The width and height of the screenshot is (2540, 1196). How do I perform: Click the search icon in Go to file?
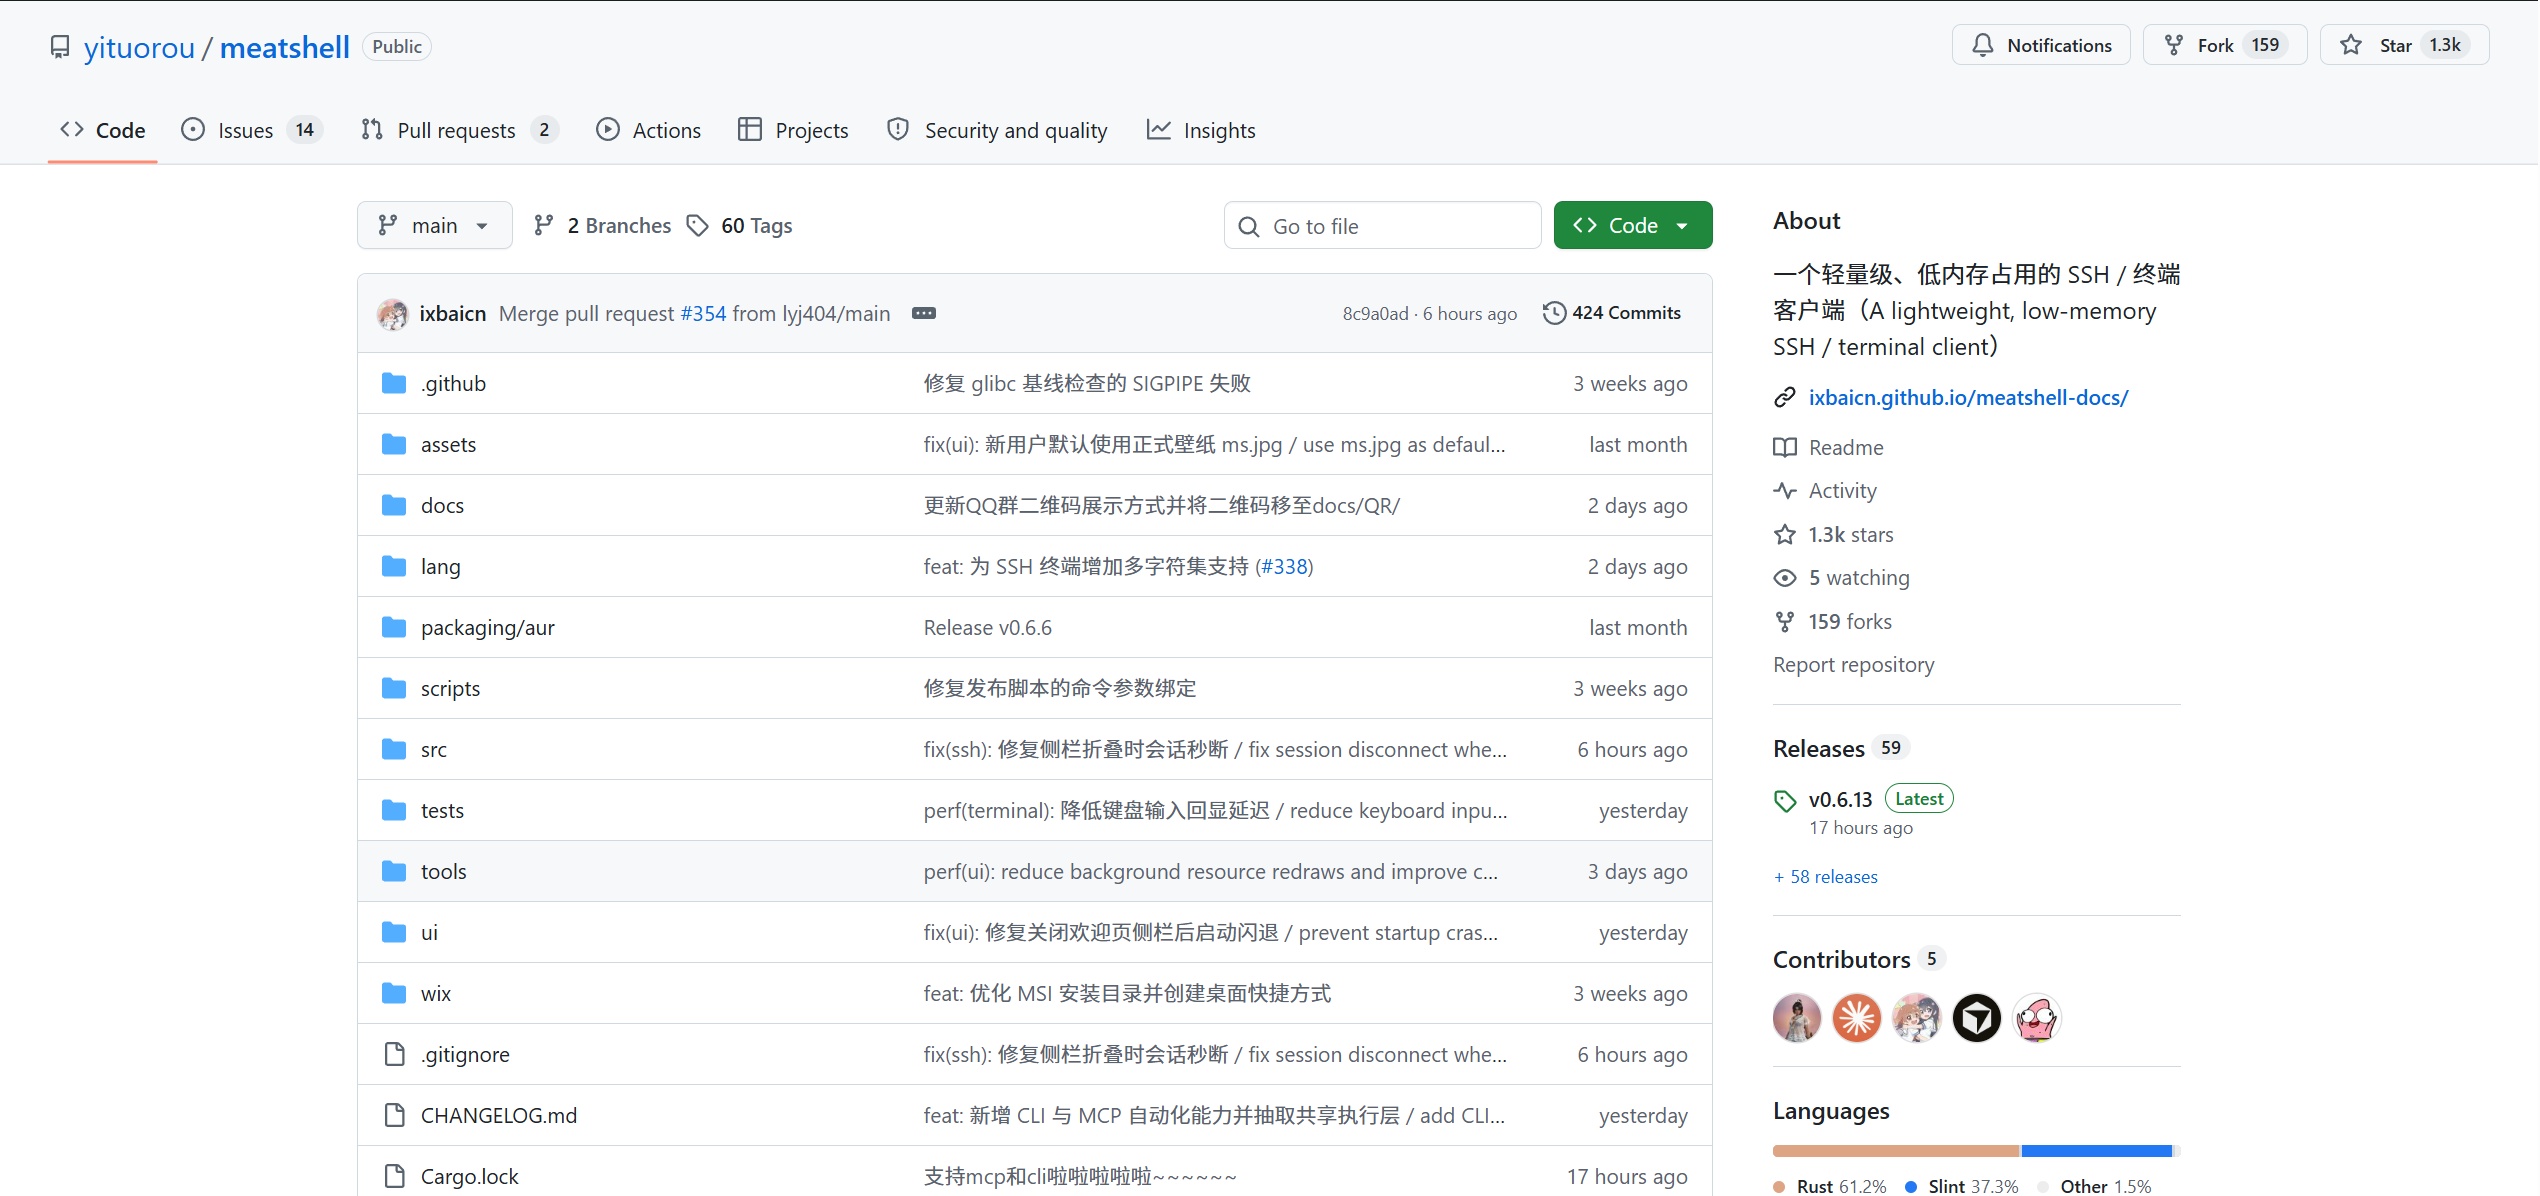(1249, 227)
